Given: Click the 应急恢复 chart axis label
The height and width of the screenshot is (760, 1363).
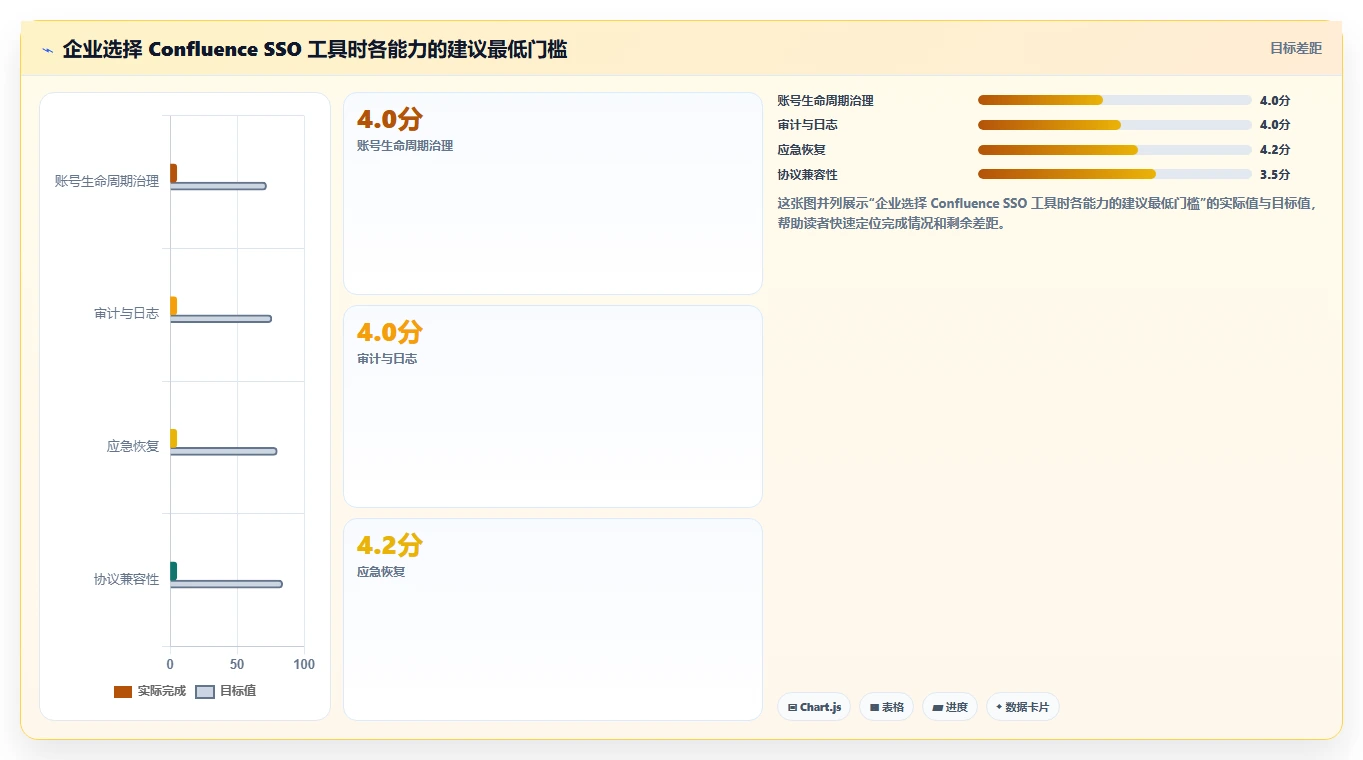Looking at the screenshot, I should click(133, 447).
